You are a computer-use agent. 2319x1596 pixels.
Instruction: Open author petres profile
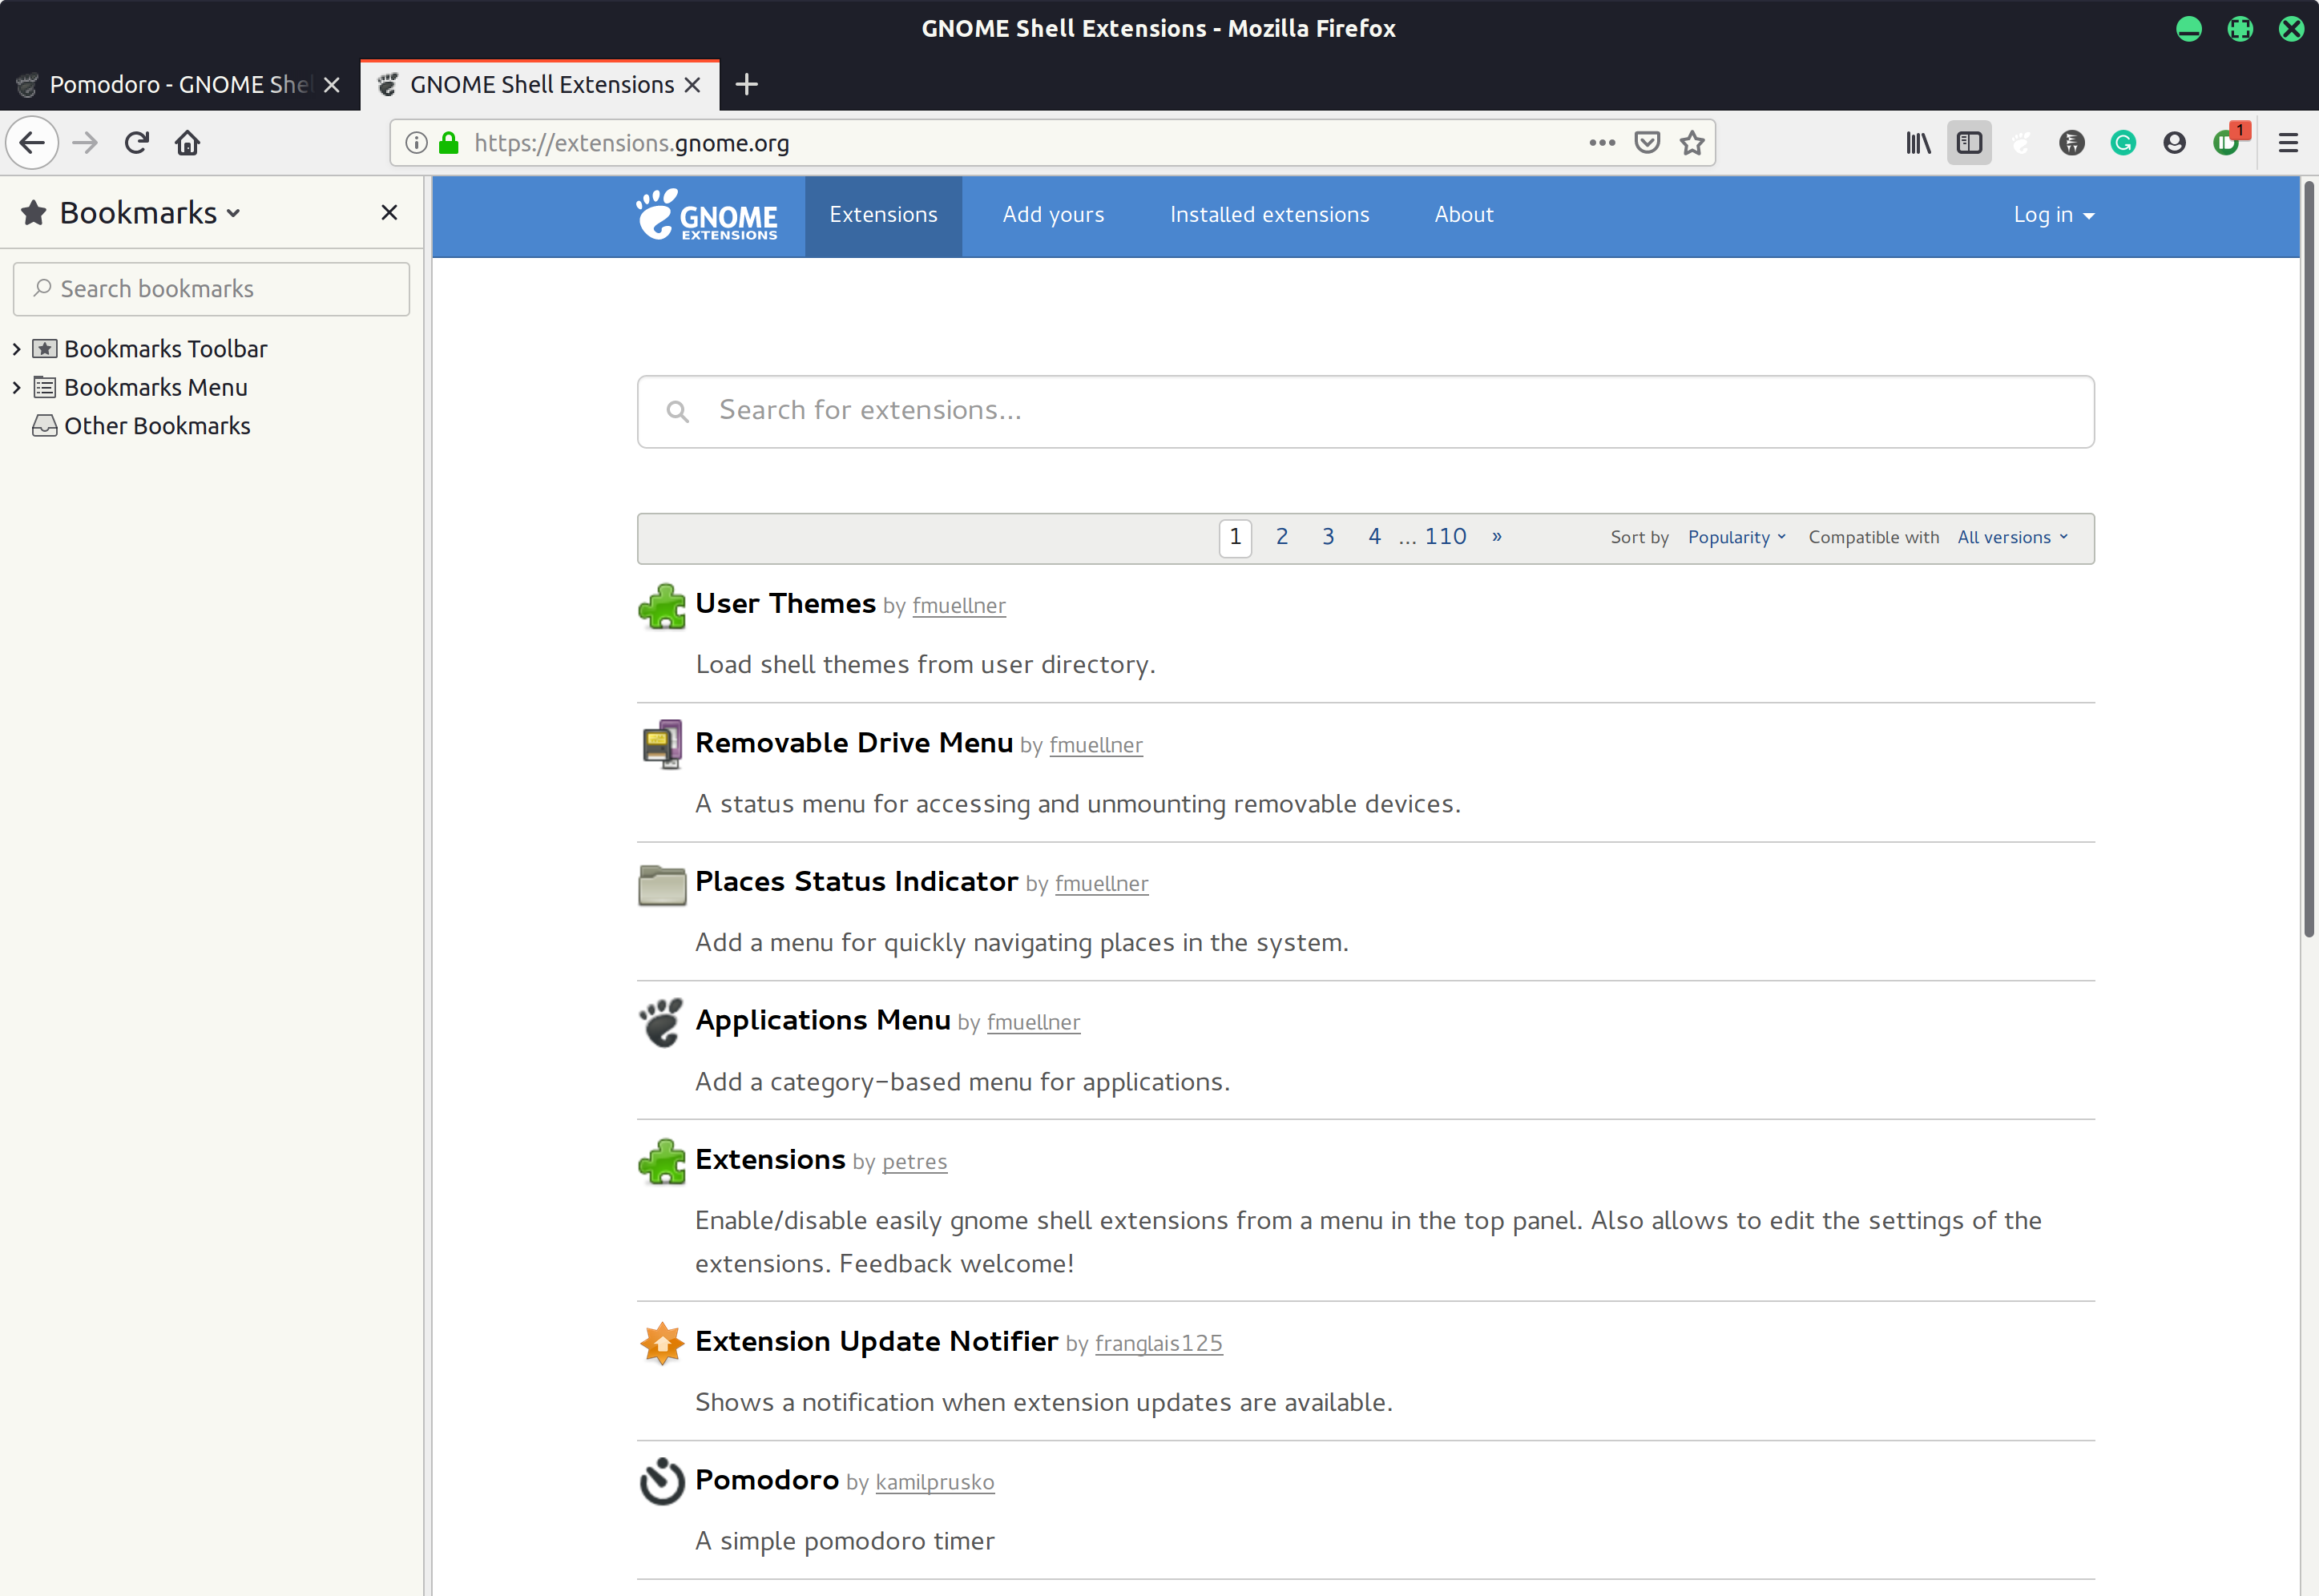[914, 1162]
